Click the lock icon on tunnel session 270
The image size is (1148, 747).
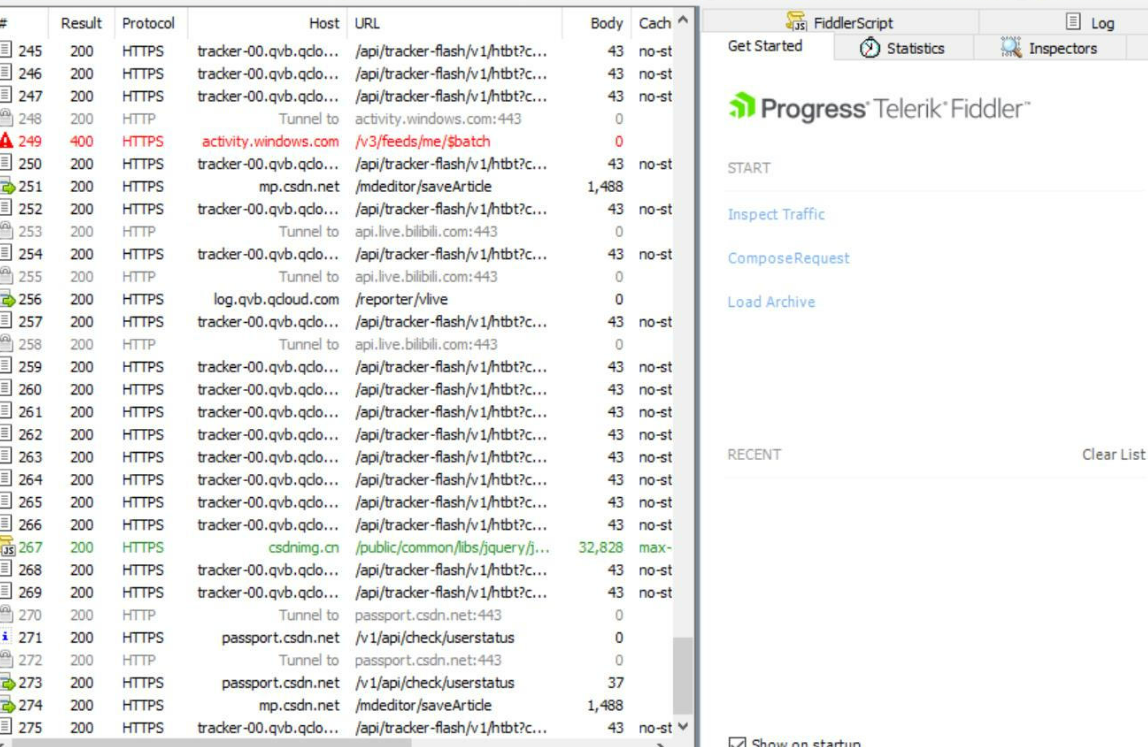click(x=6, y=614)
